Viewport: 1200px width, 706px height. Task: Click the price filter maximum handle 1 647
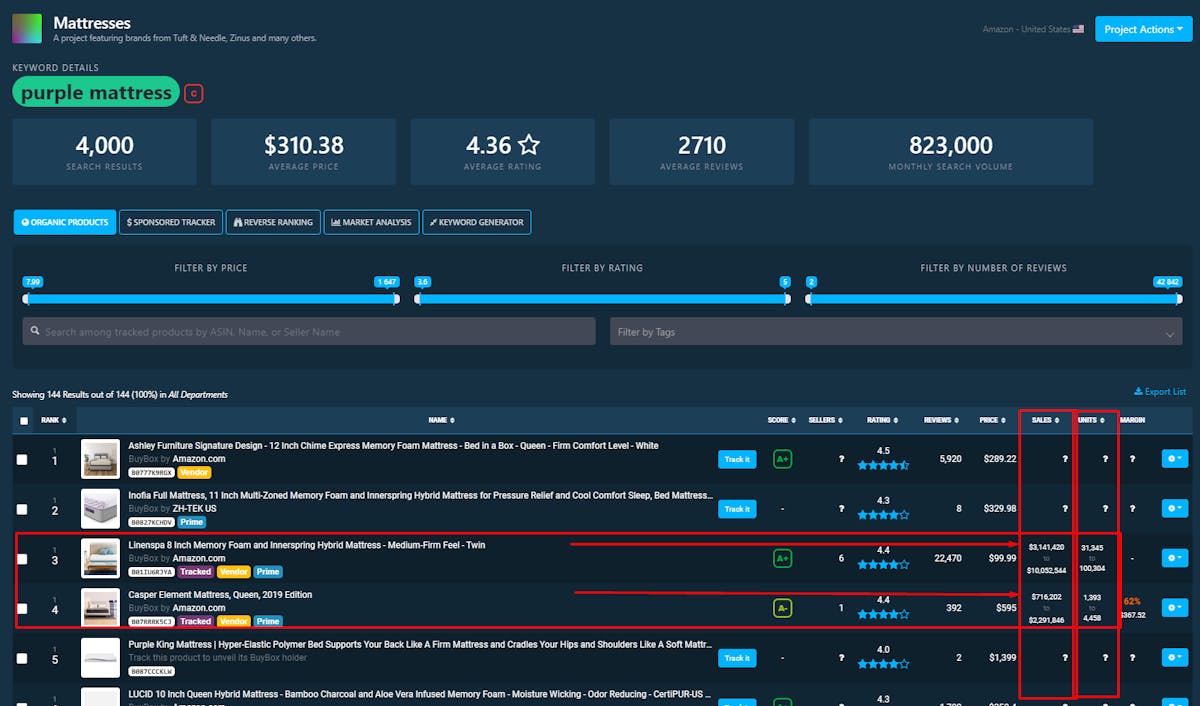click(396, 298)
